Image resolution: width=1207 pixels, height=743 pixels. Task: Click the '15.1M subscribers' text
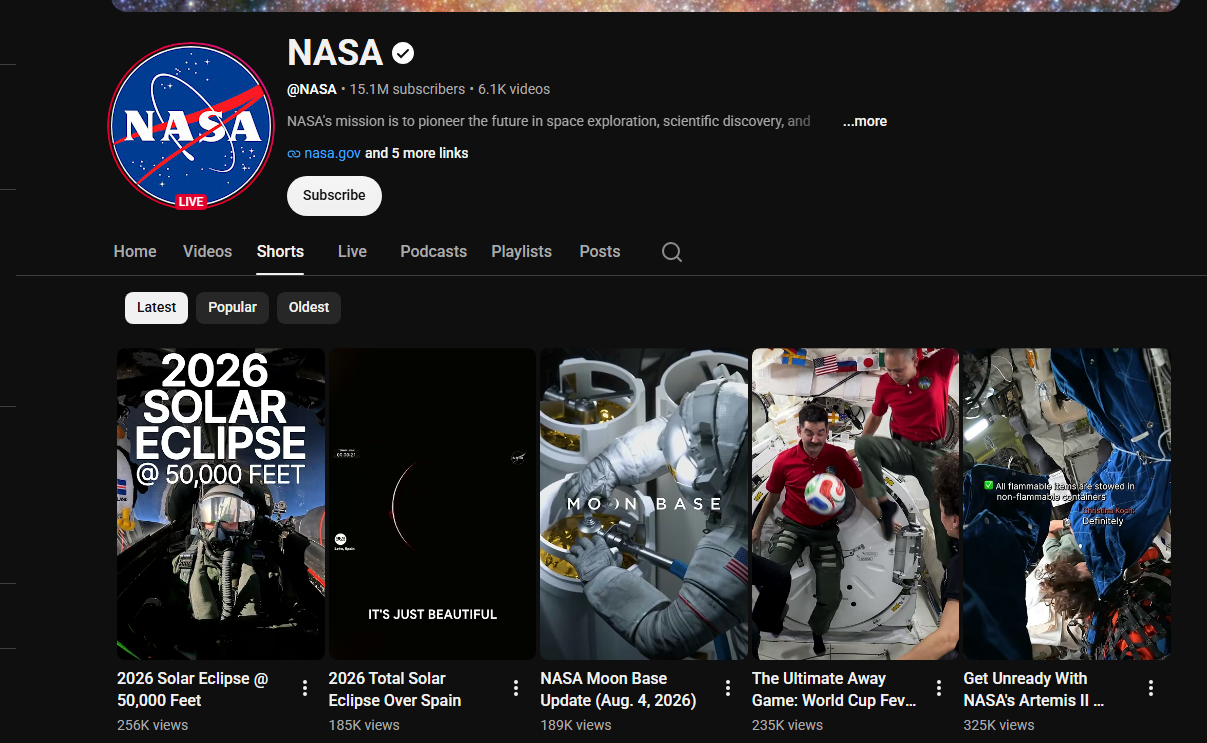click(x=407, y=89)
